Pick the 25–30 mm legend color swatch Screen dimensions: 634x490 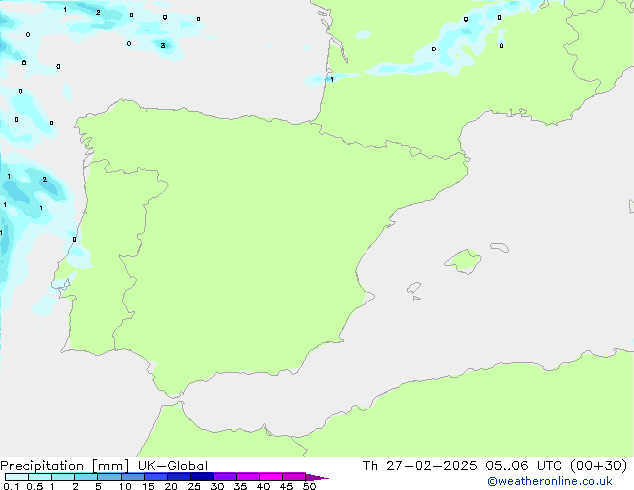[x=202, y=477]
